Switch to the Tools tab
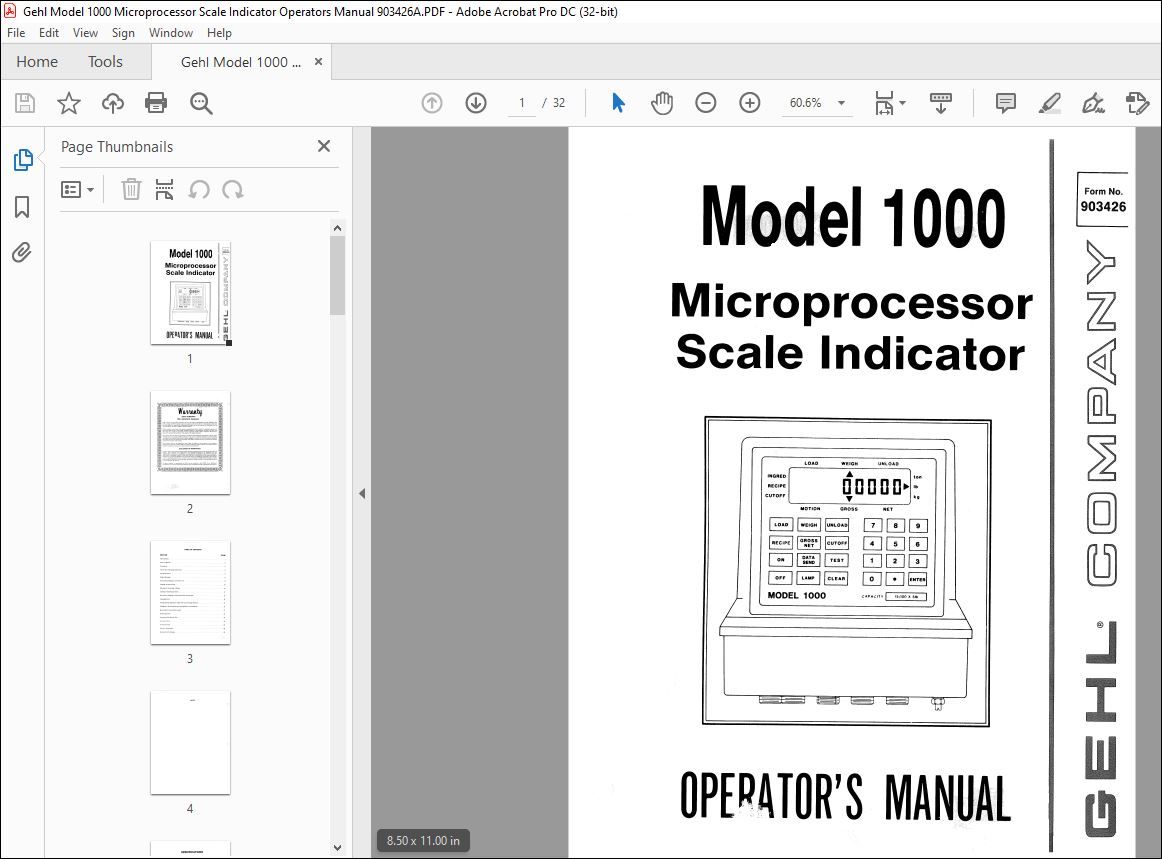This screenshot has height=859, width=1162. point(105,61)
